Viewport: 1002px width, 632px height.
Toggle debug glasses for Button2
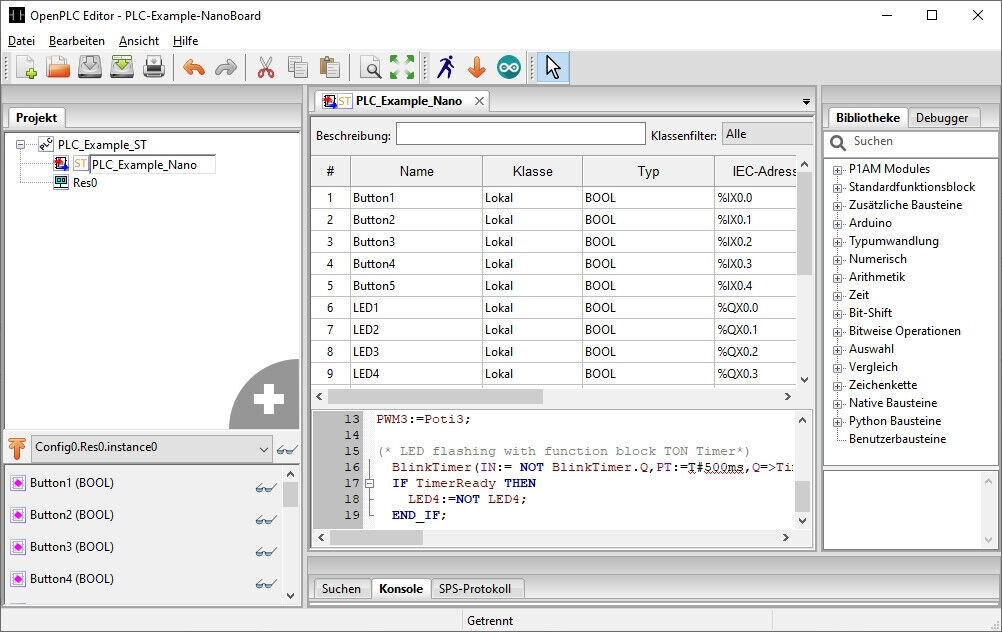[265, 520]
